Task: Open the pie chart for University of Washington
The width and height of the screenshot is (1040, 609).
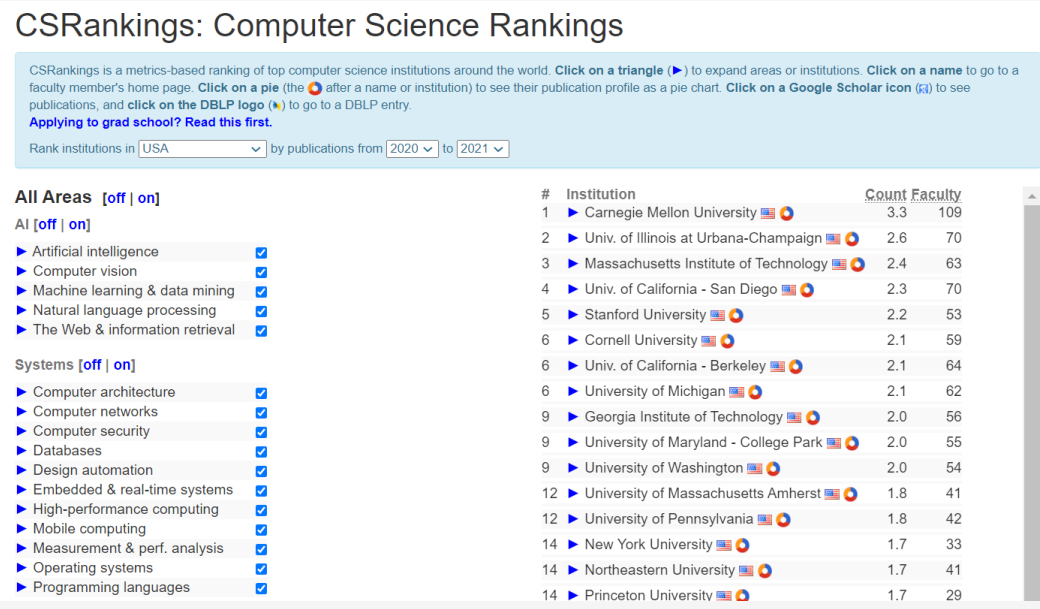Action: tap(773, 468)
